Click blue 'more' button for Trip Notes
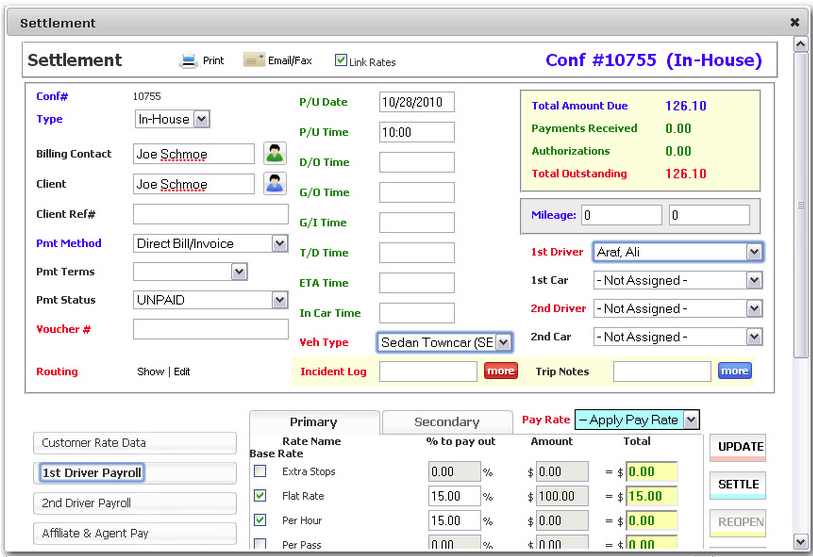813x557 pixels. point(734,371)
